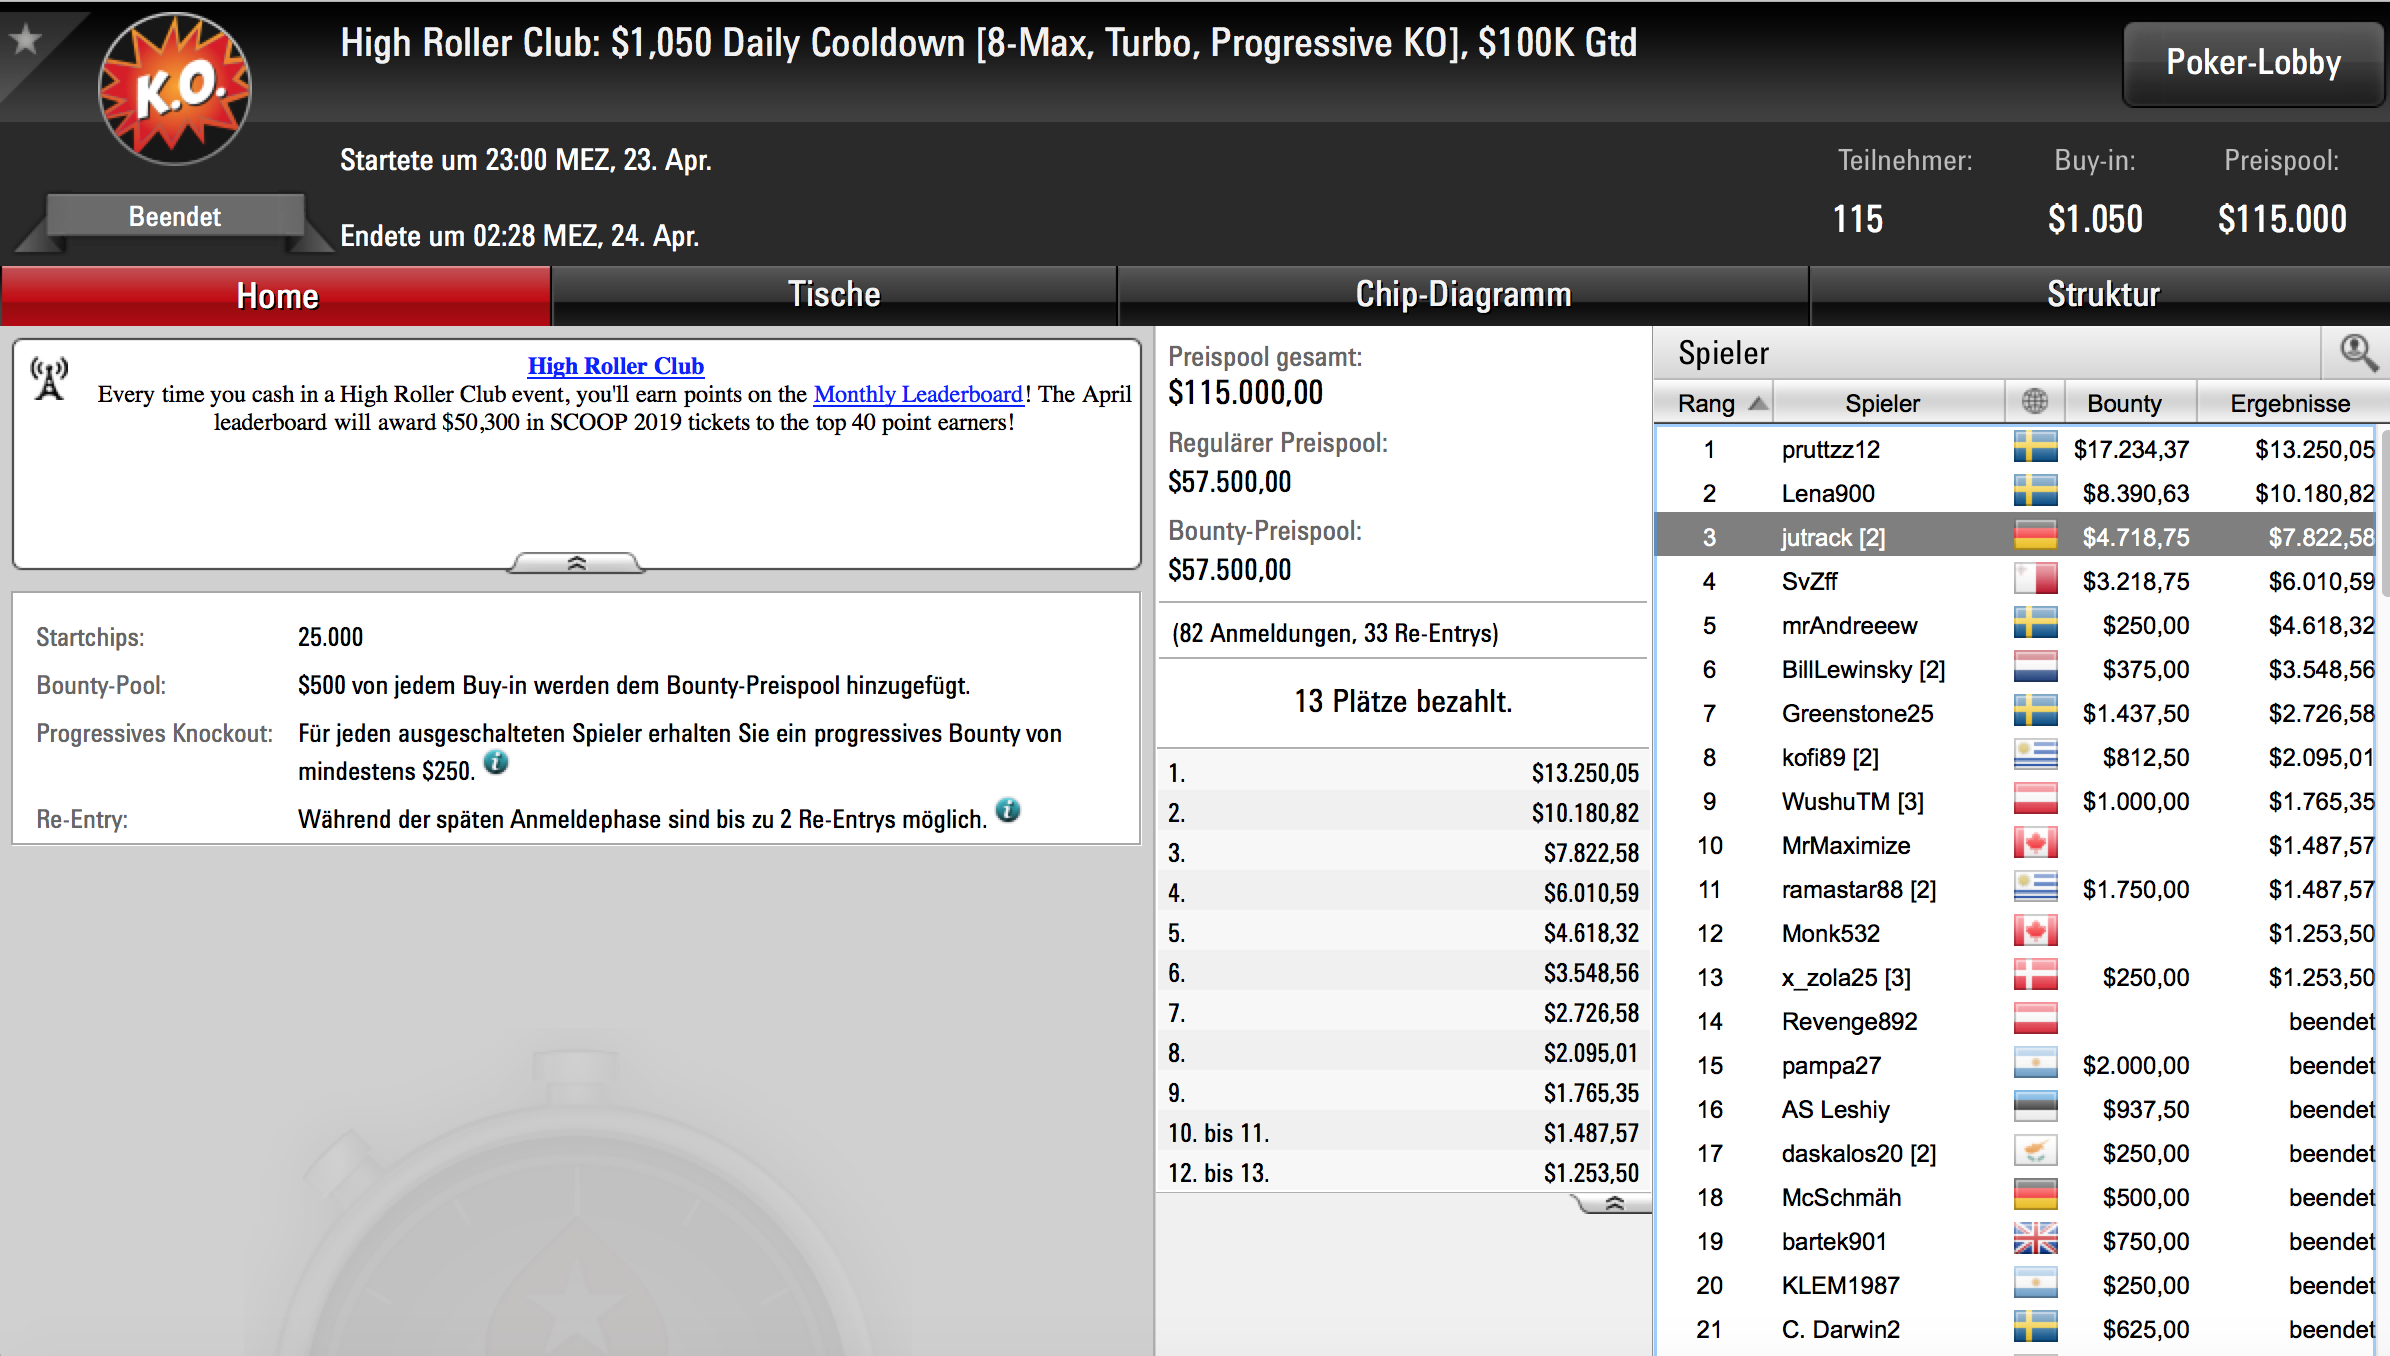Select the Struktur tab
Screen dimensions: 2390x1356
click(2102, 295)
